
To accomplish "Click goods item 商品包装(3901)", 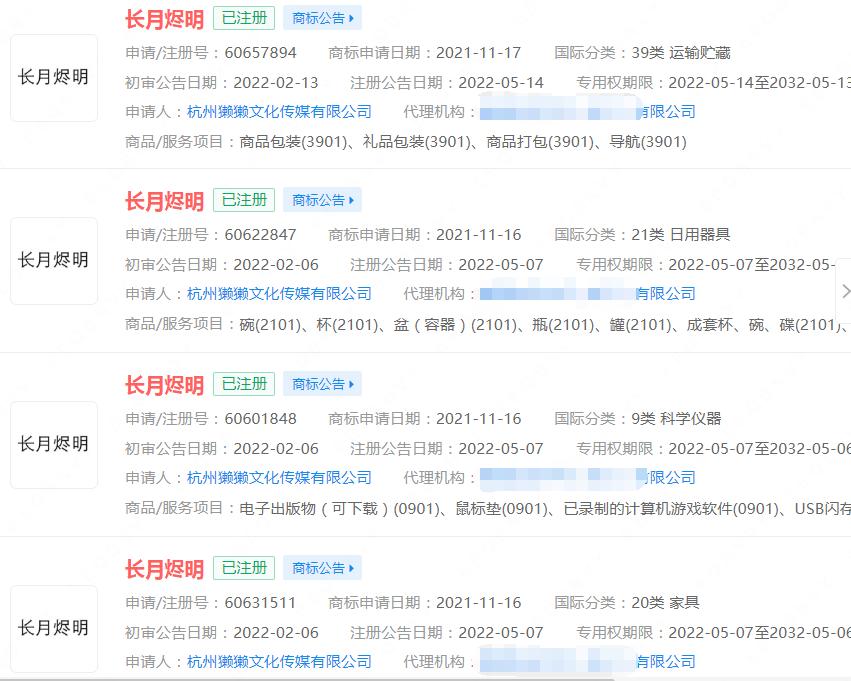I will point(293,142).
